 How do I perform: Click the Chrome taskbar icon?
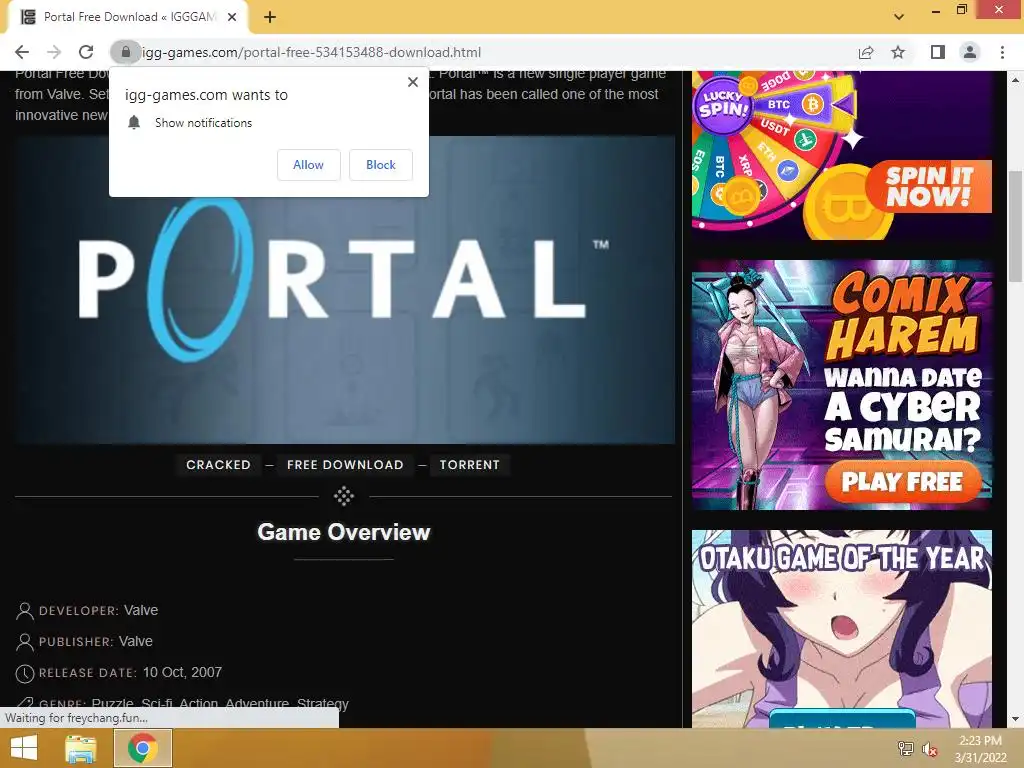pyautogui.click(x=143, y=748)
